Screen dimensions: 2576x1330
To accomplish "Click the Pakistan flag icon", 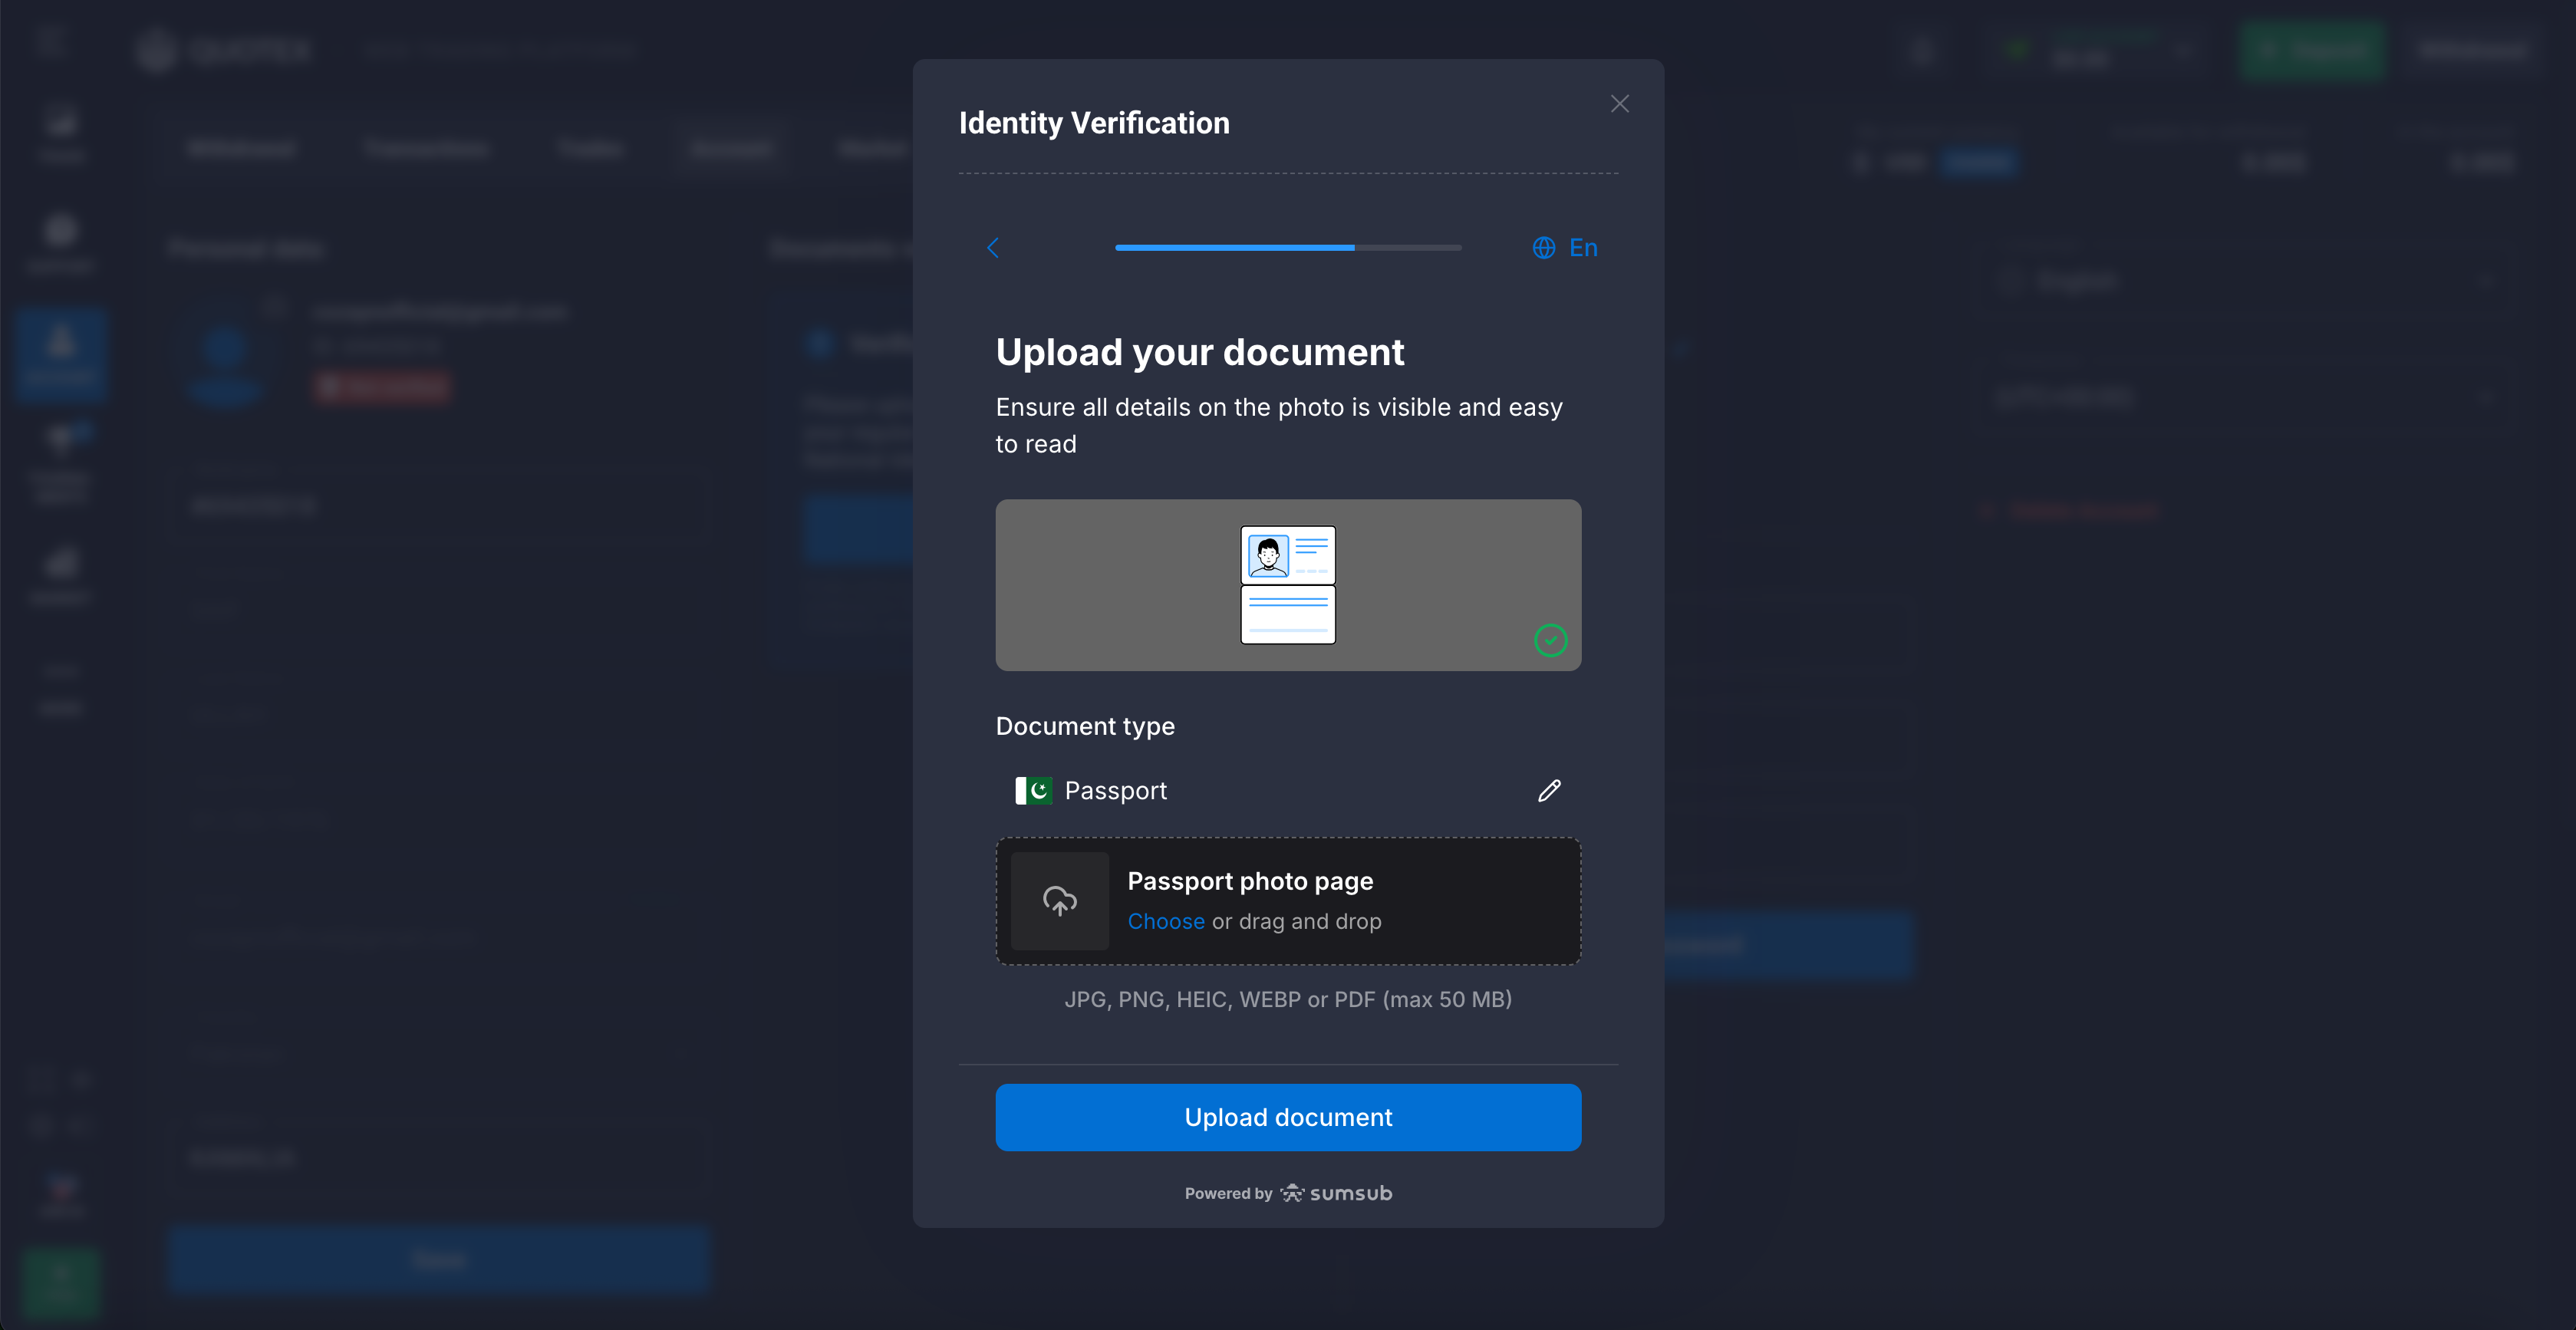I will point(1033,791).
